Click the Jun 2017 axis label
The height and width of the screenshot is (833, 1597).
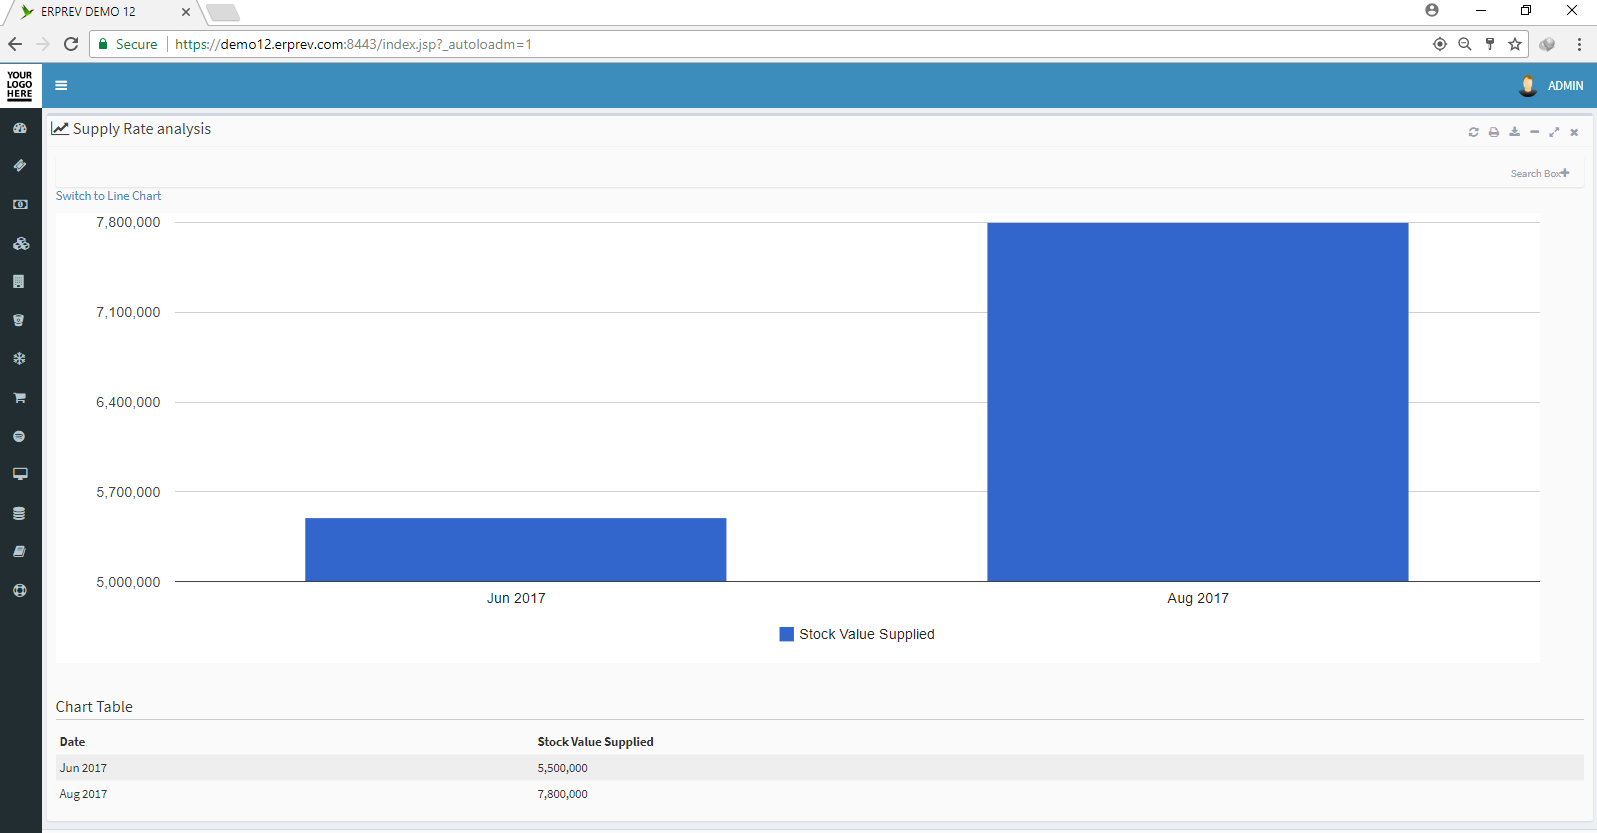[516, 598]
